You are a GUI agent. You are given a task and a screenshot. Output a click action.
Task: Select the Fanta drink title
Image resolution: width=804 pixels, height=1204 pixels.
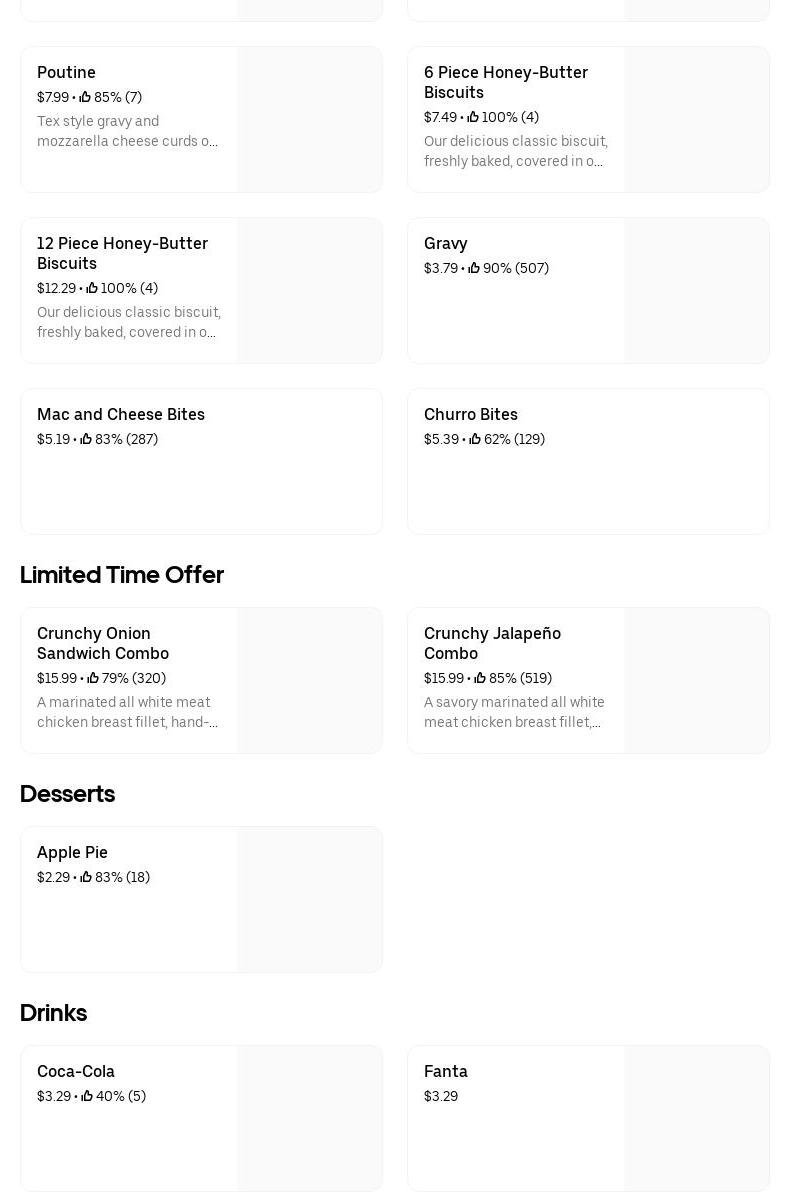(x=445, y=1071)
